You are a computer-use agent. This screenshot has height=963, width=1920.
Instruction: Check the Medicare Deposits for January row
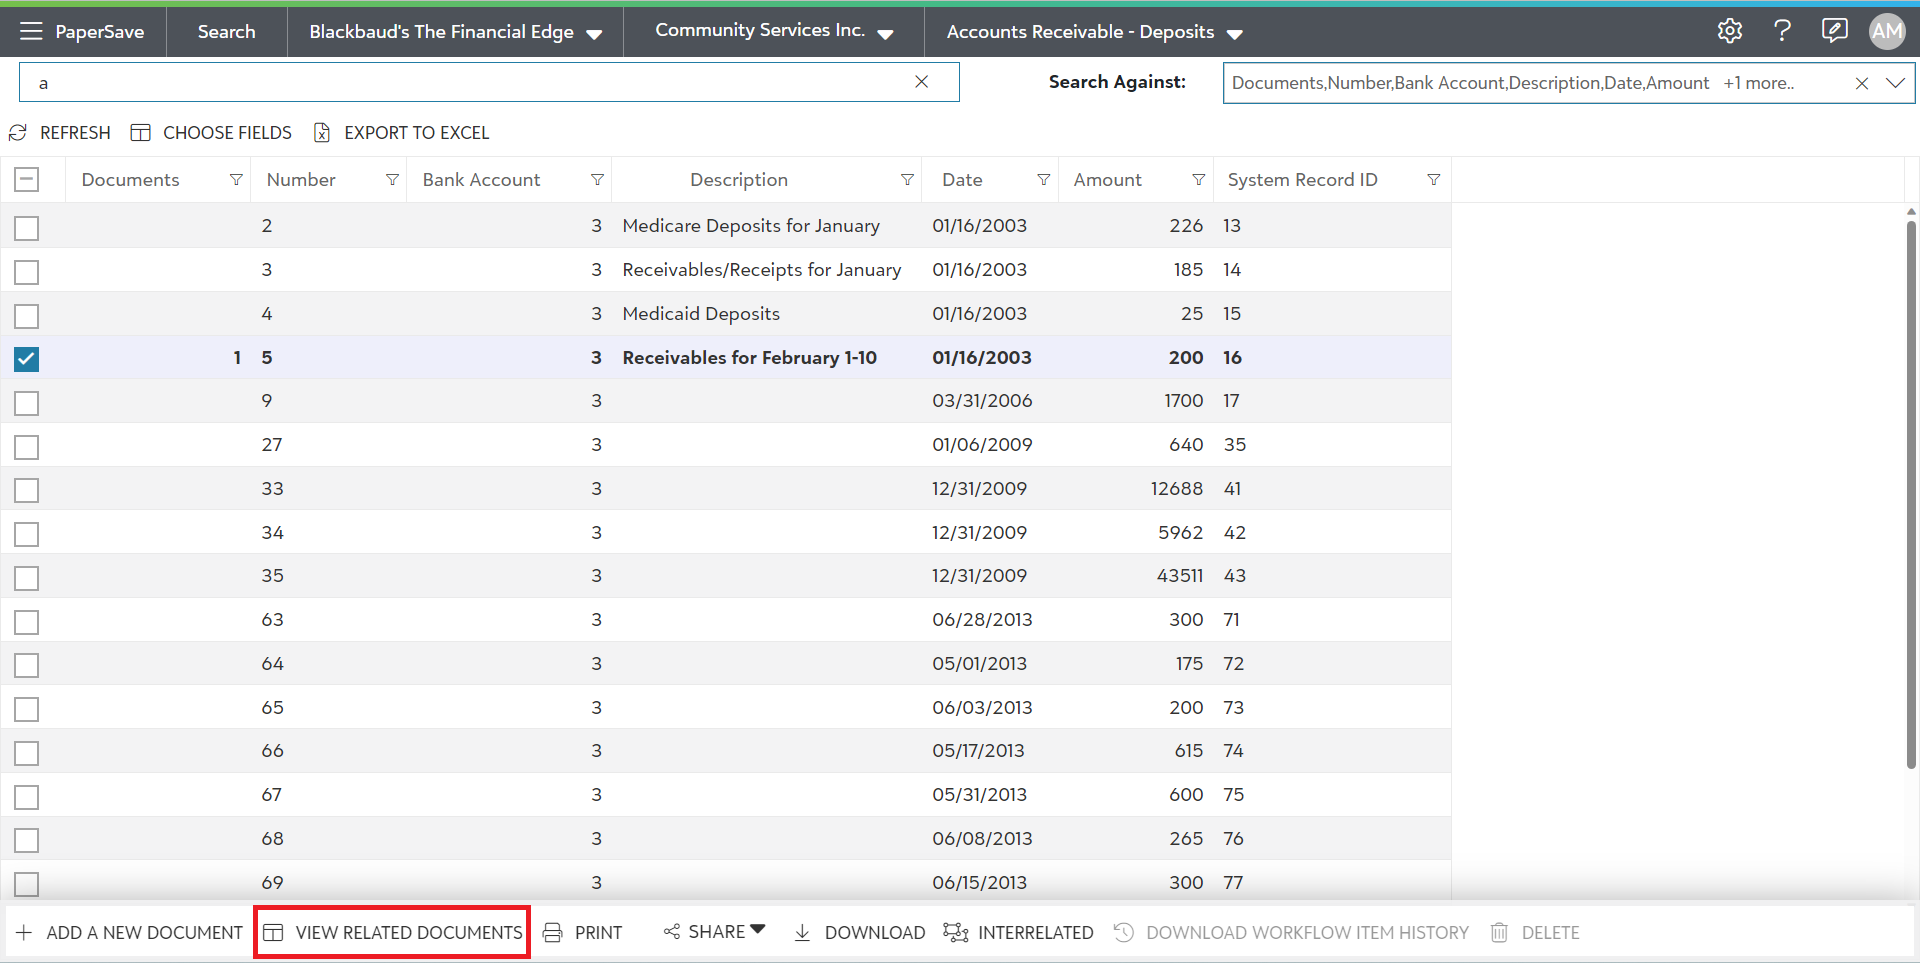point(27,228)
